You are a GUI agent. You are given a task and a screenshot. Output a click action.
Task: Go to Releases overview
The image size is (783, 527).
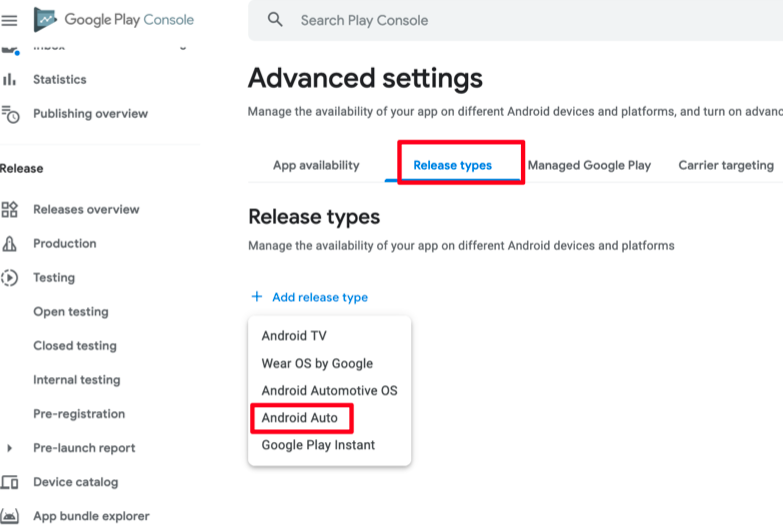coord(86,209)
